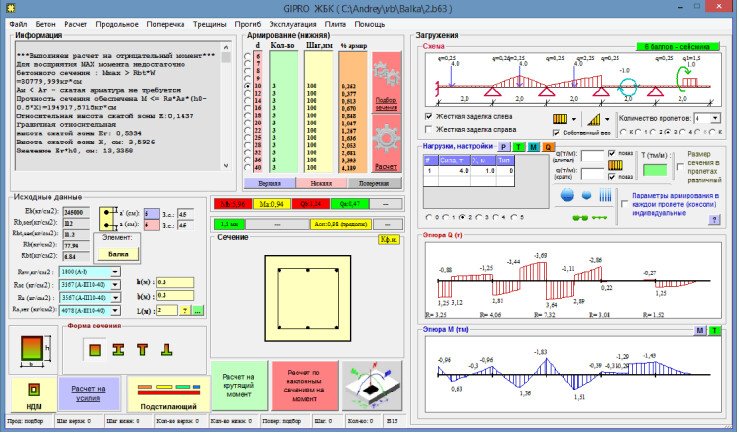Click the green T button on moment diagram
Viewport: 739px width, 433px height.
tap(714, 331)
